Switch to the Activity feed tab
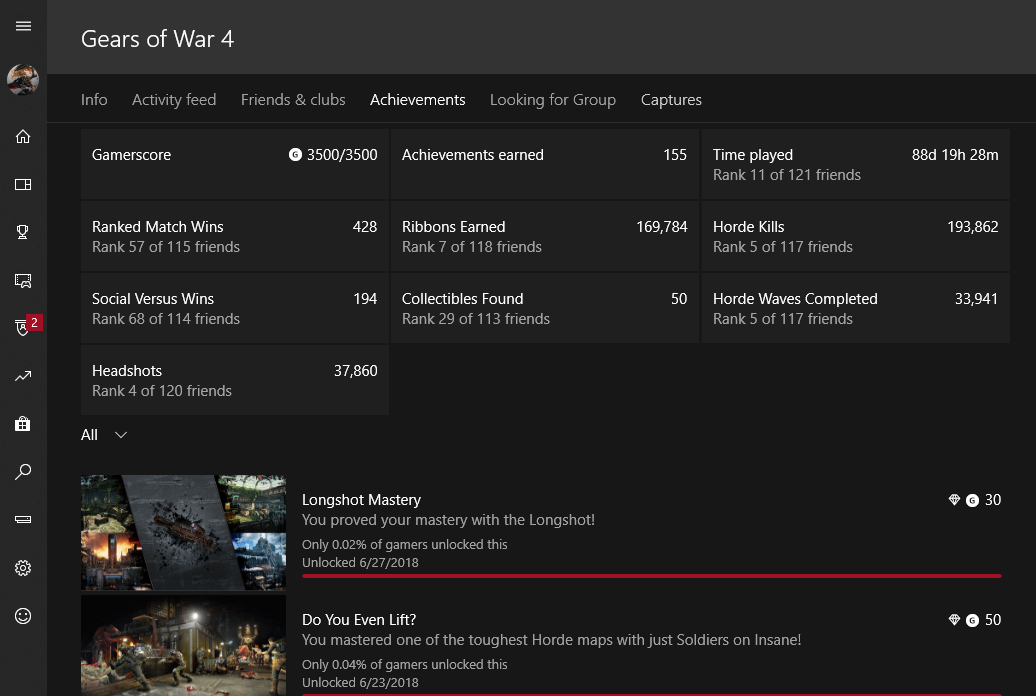Screen dimensions: 1036x696 (x=174, y=100)
